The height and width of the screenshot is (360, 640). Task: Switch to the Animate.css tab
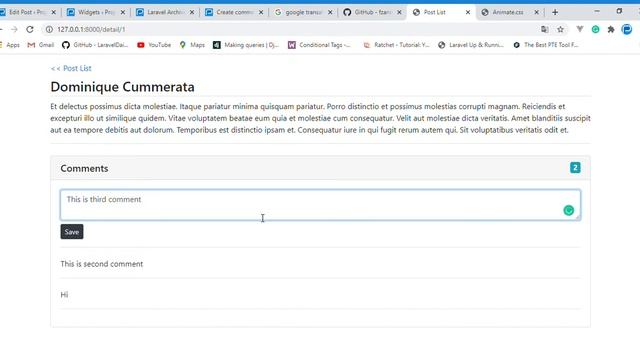point(508,12)
